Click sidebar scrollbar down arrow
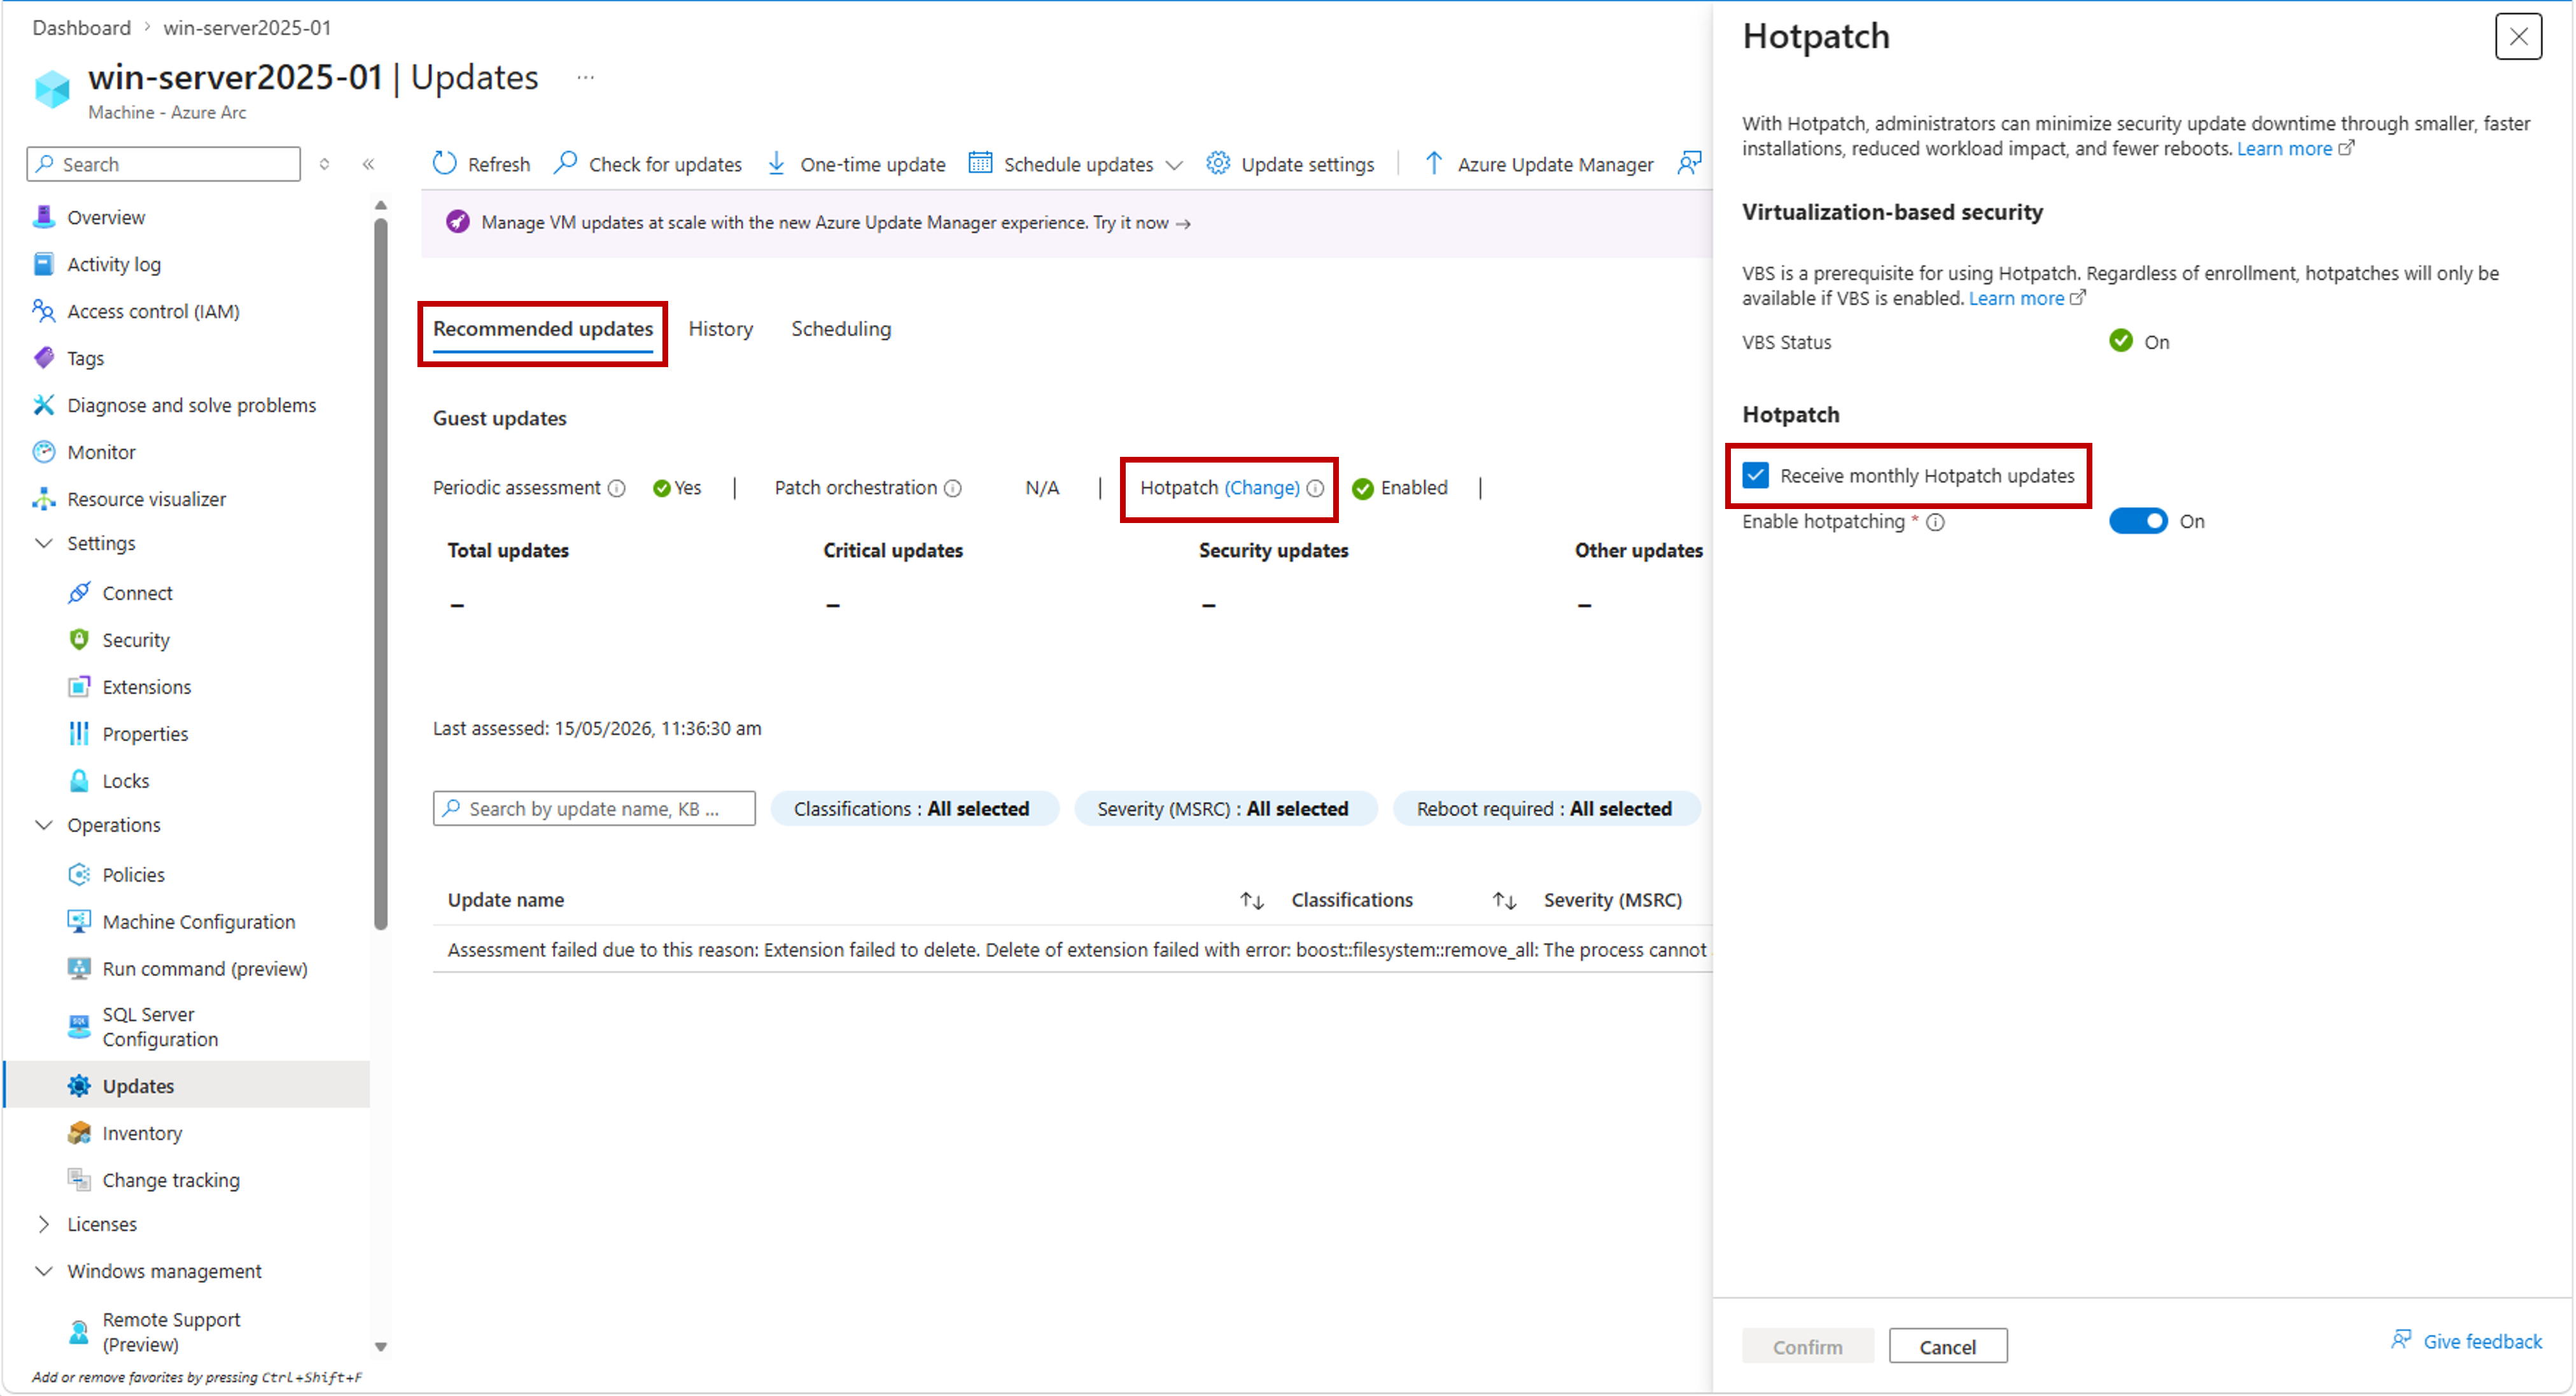 [x=380, y=1347]
